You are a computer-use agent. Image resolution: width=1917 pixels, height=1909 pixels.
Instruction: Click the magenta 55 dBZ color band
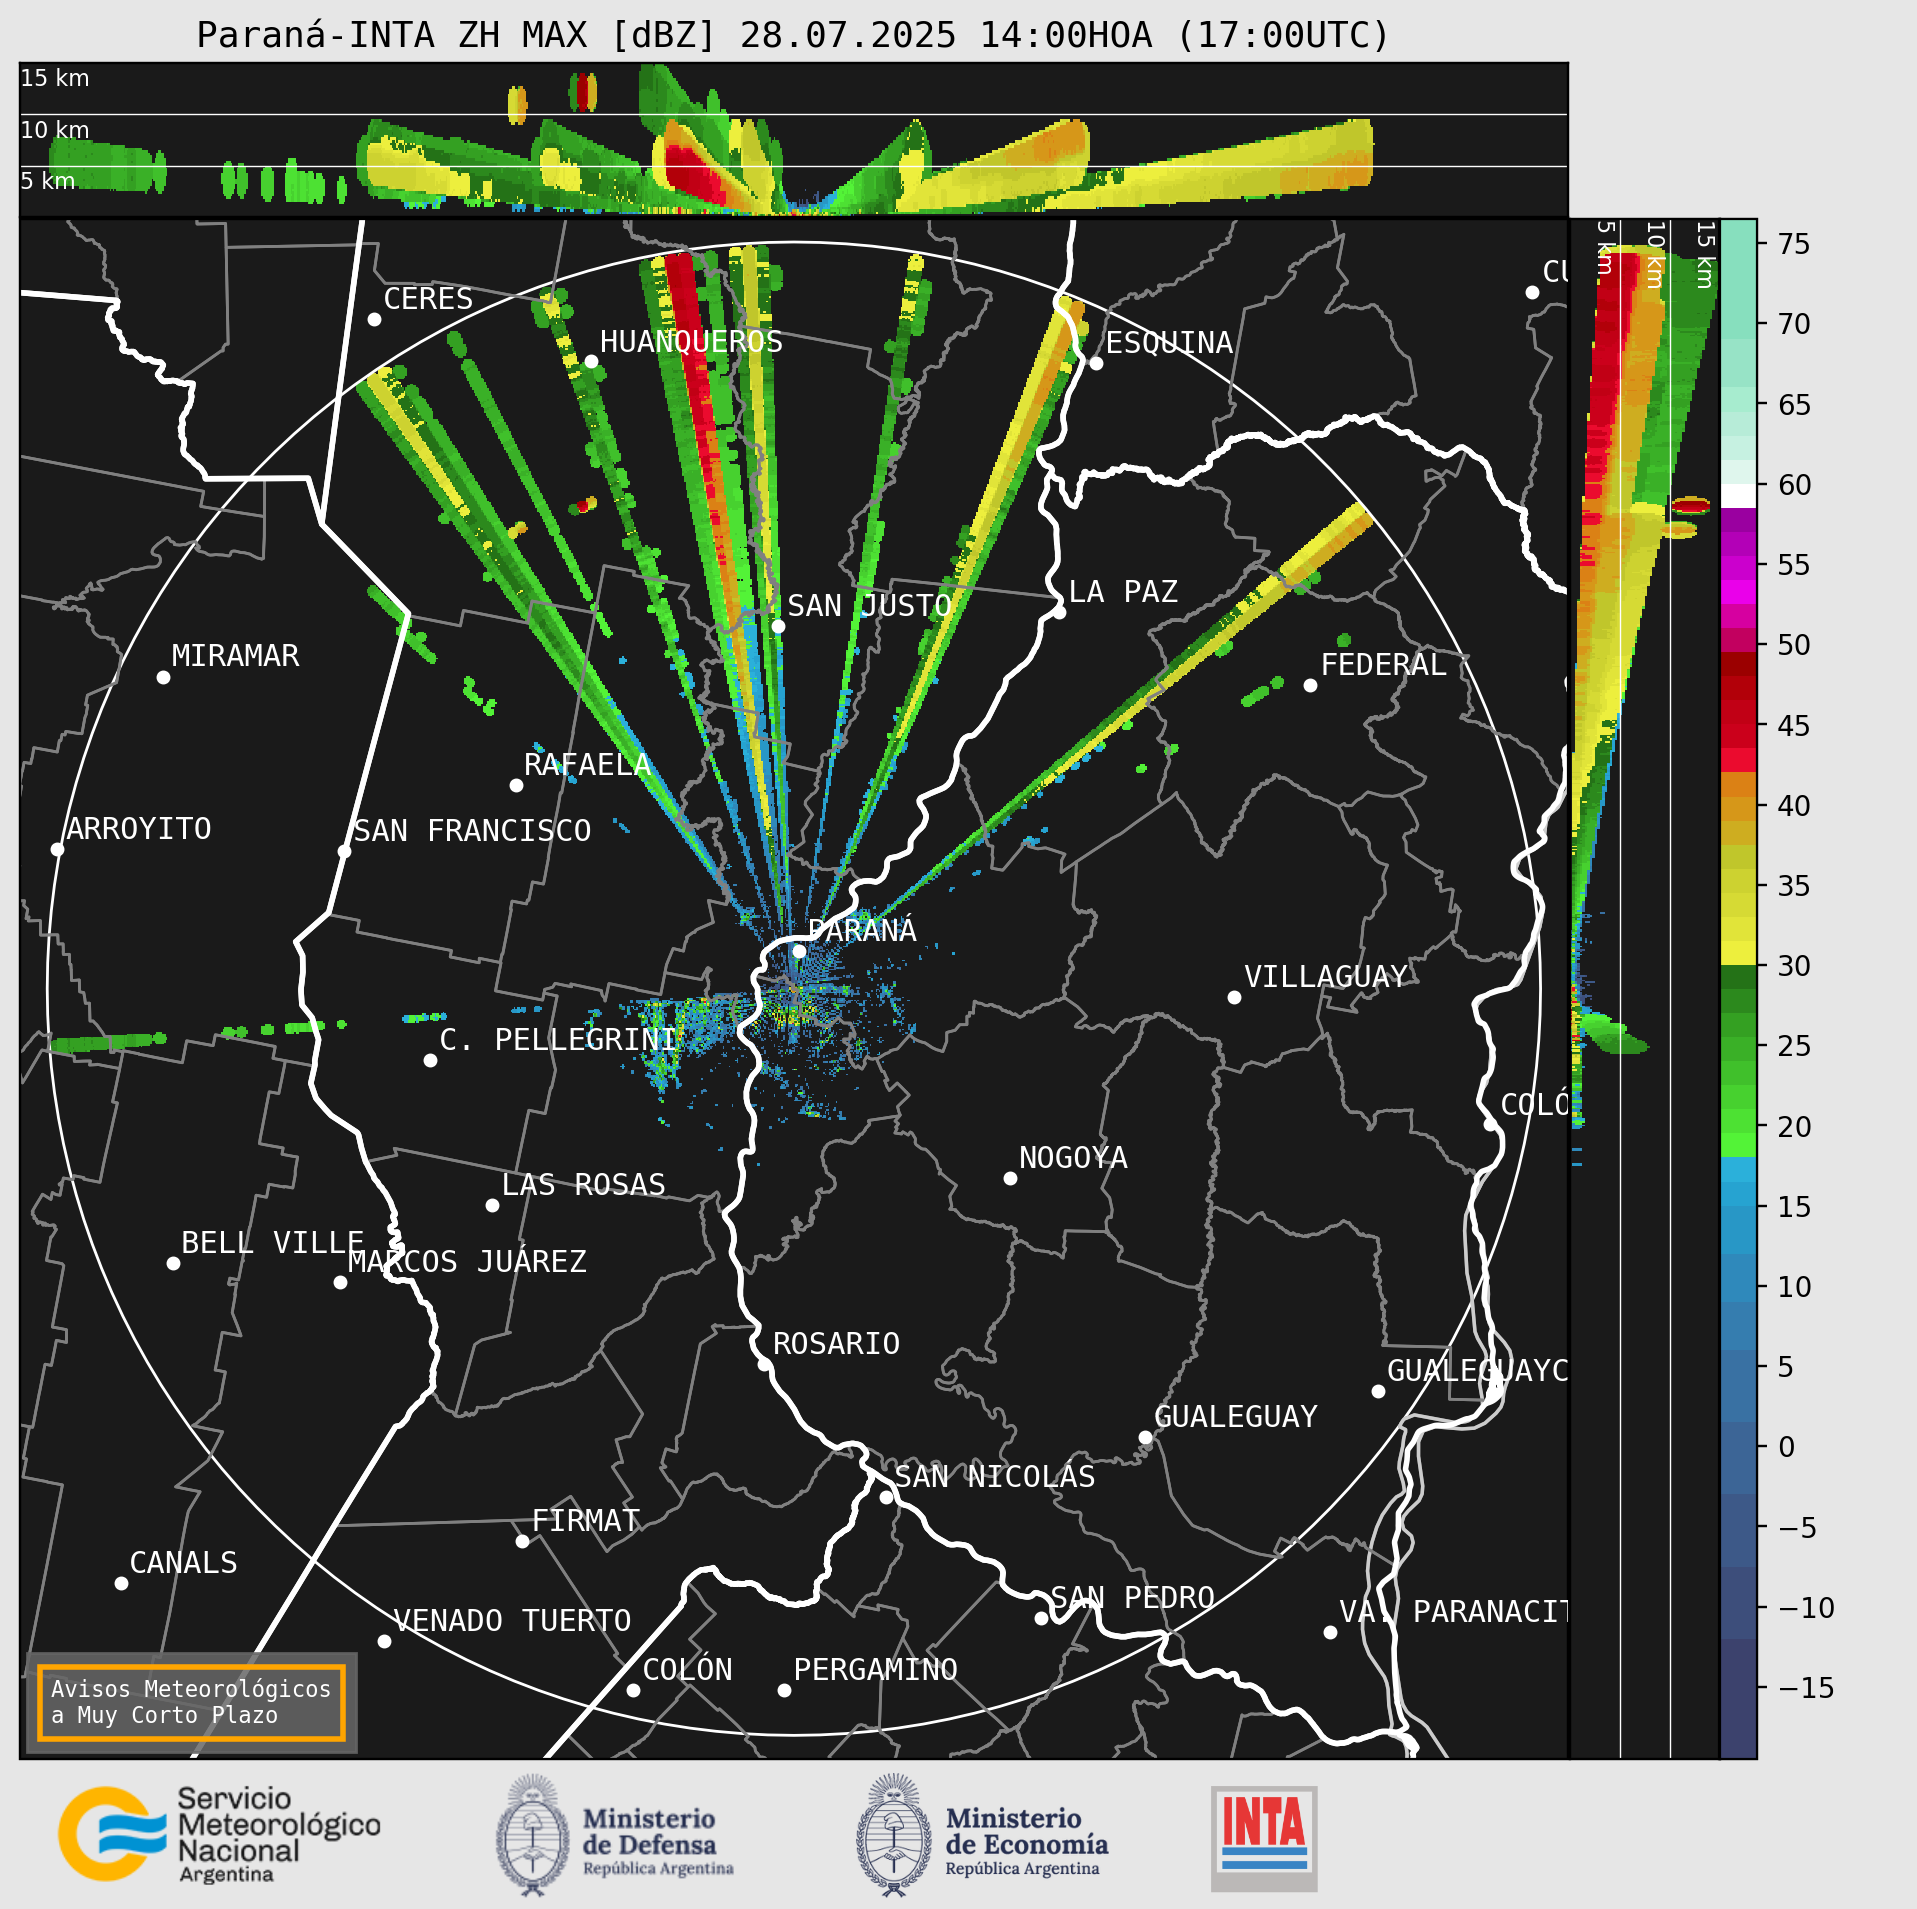[x=1738, y=568]
